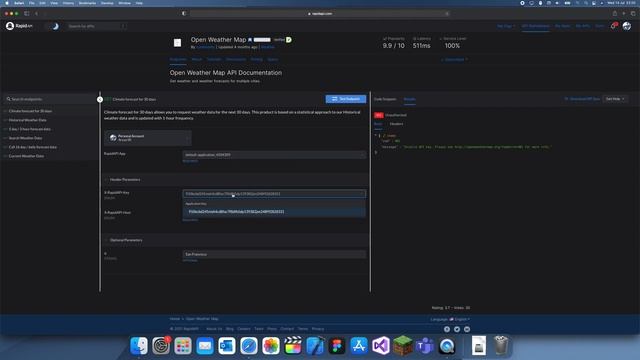The height and width of the screenshot is (360, 640).
Task: Choose the Application Key option in dropdown list
Action: click(x=274, y=211)
